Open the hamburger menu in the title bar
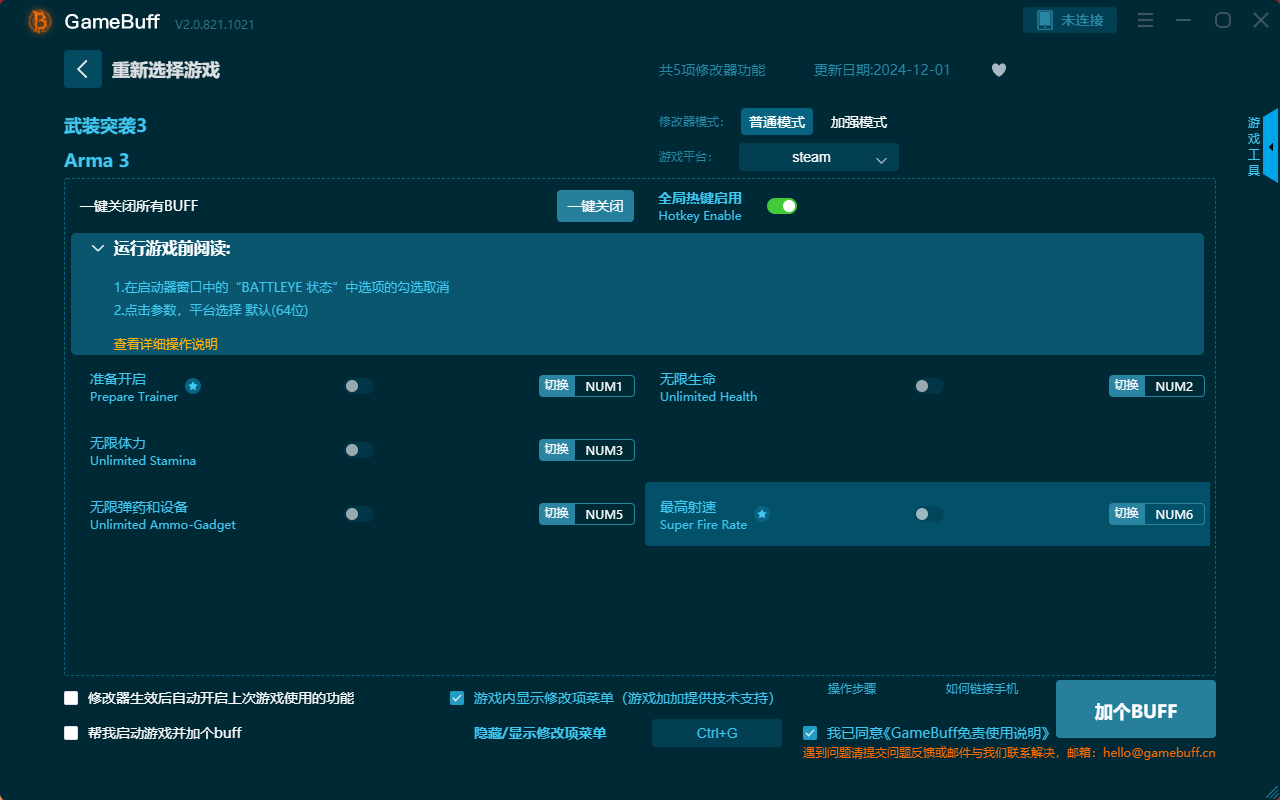1280x800 pixels. pyautogui.click(x=1144, y=20)
